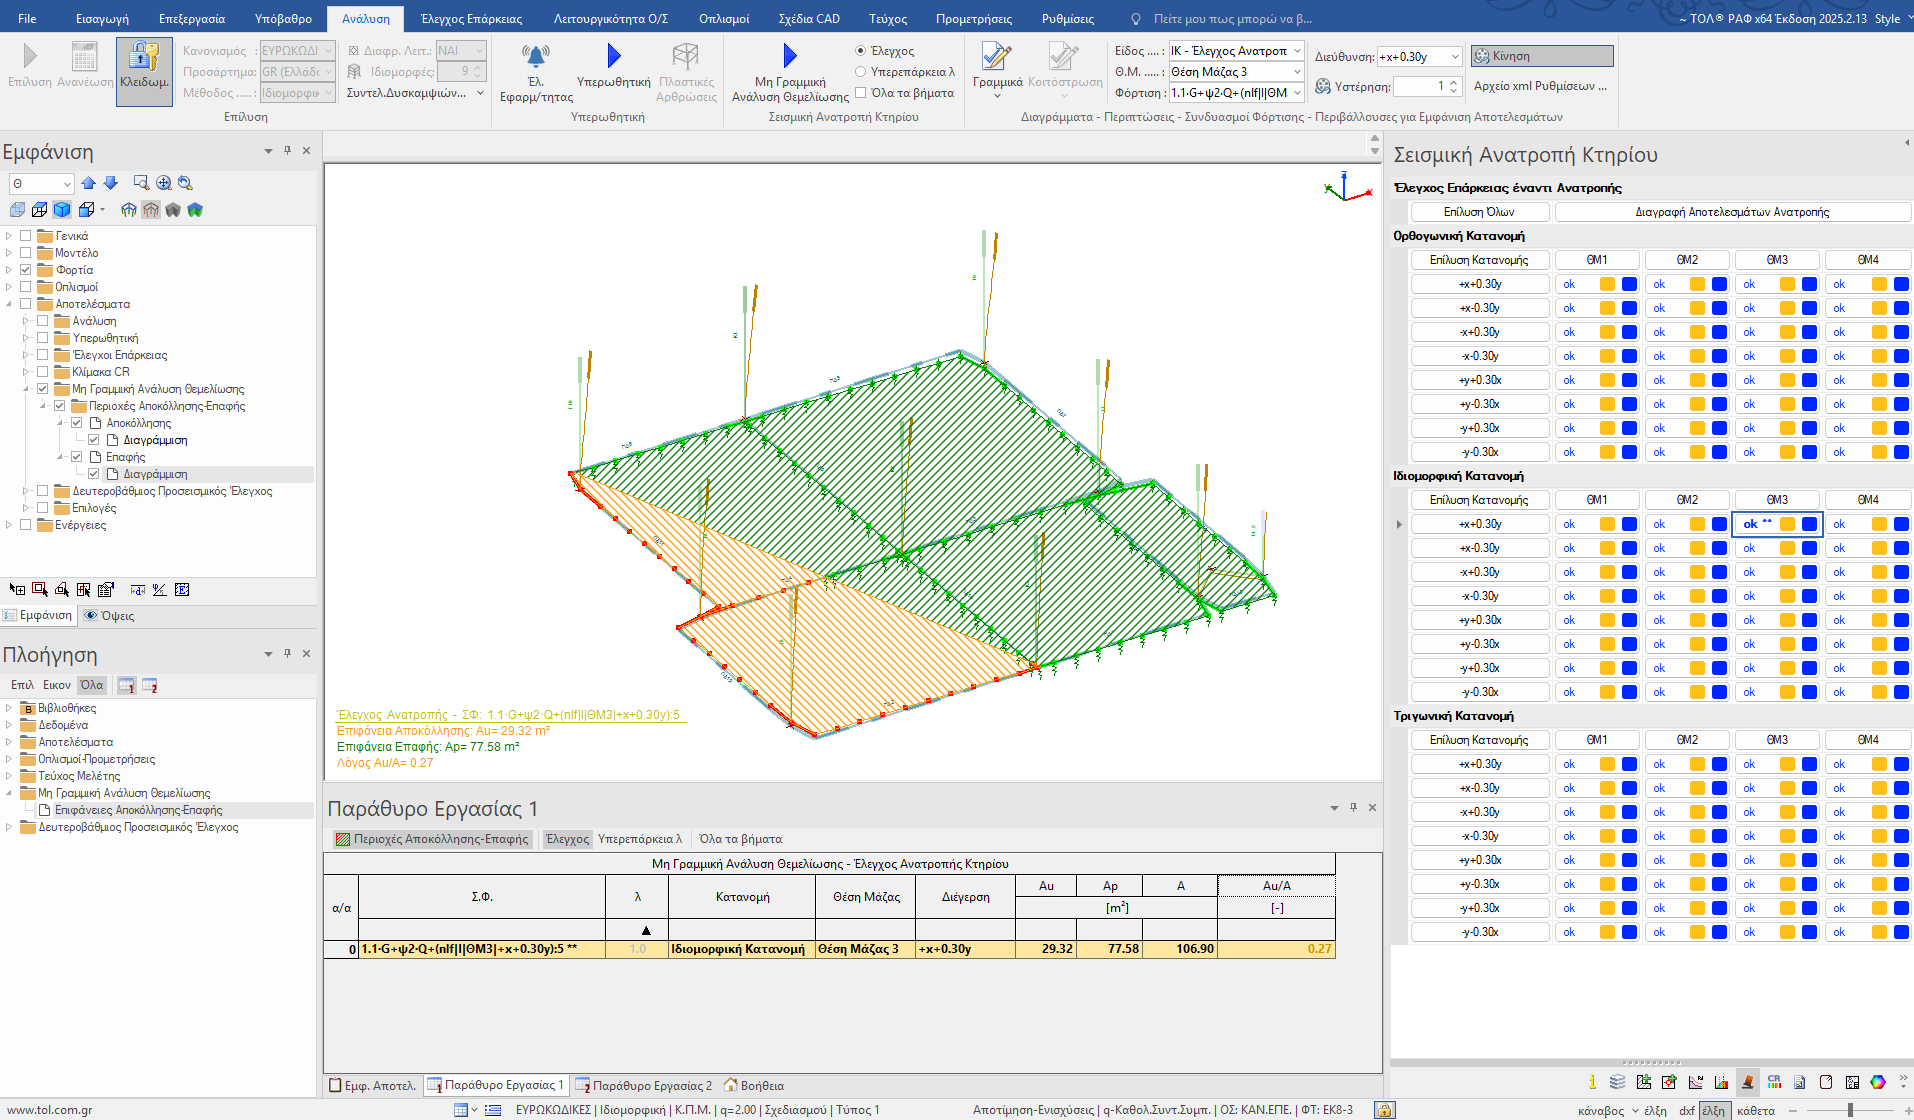The width and height of the screenshot is (1914, 1120).
Task: Click the Κλειδωμ. lock icon
Action: point(144,58)
